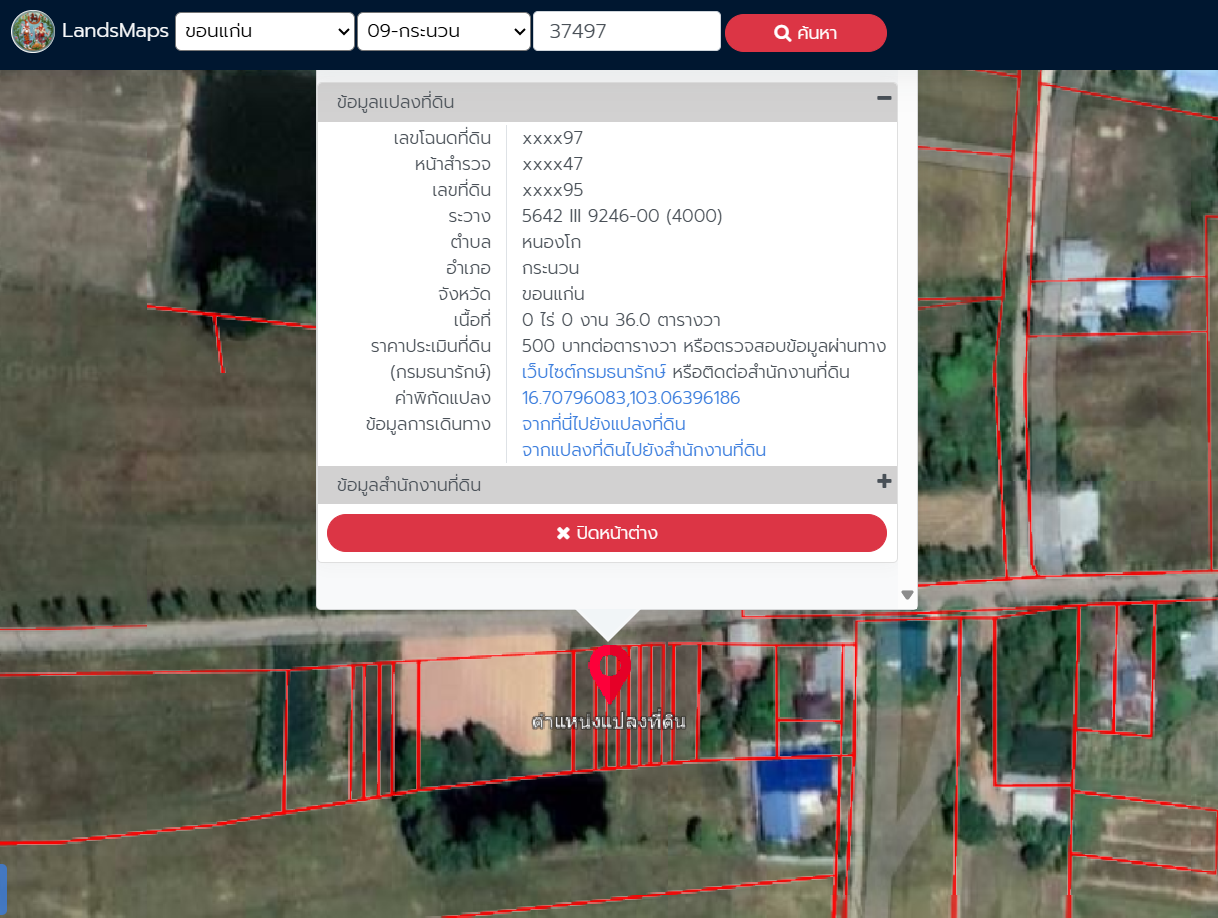1218x918 pixels.
Task: Open the ขอนแก่น province dropdown
Action: coord(264,32)
